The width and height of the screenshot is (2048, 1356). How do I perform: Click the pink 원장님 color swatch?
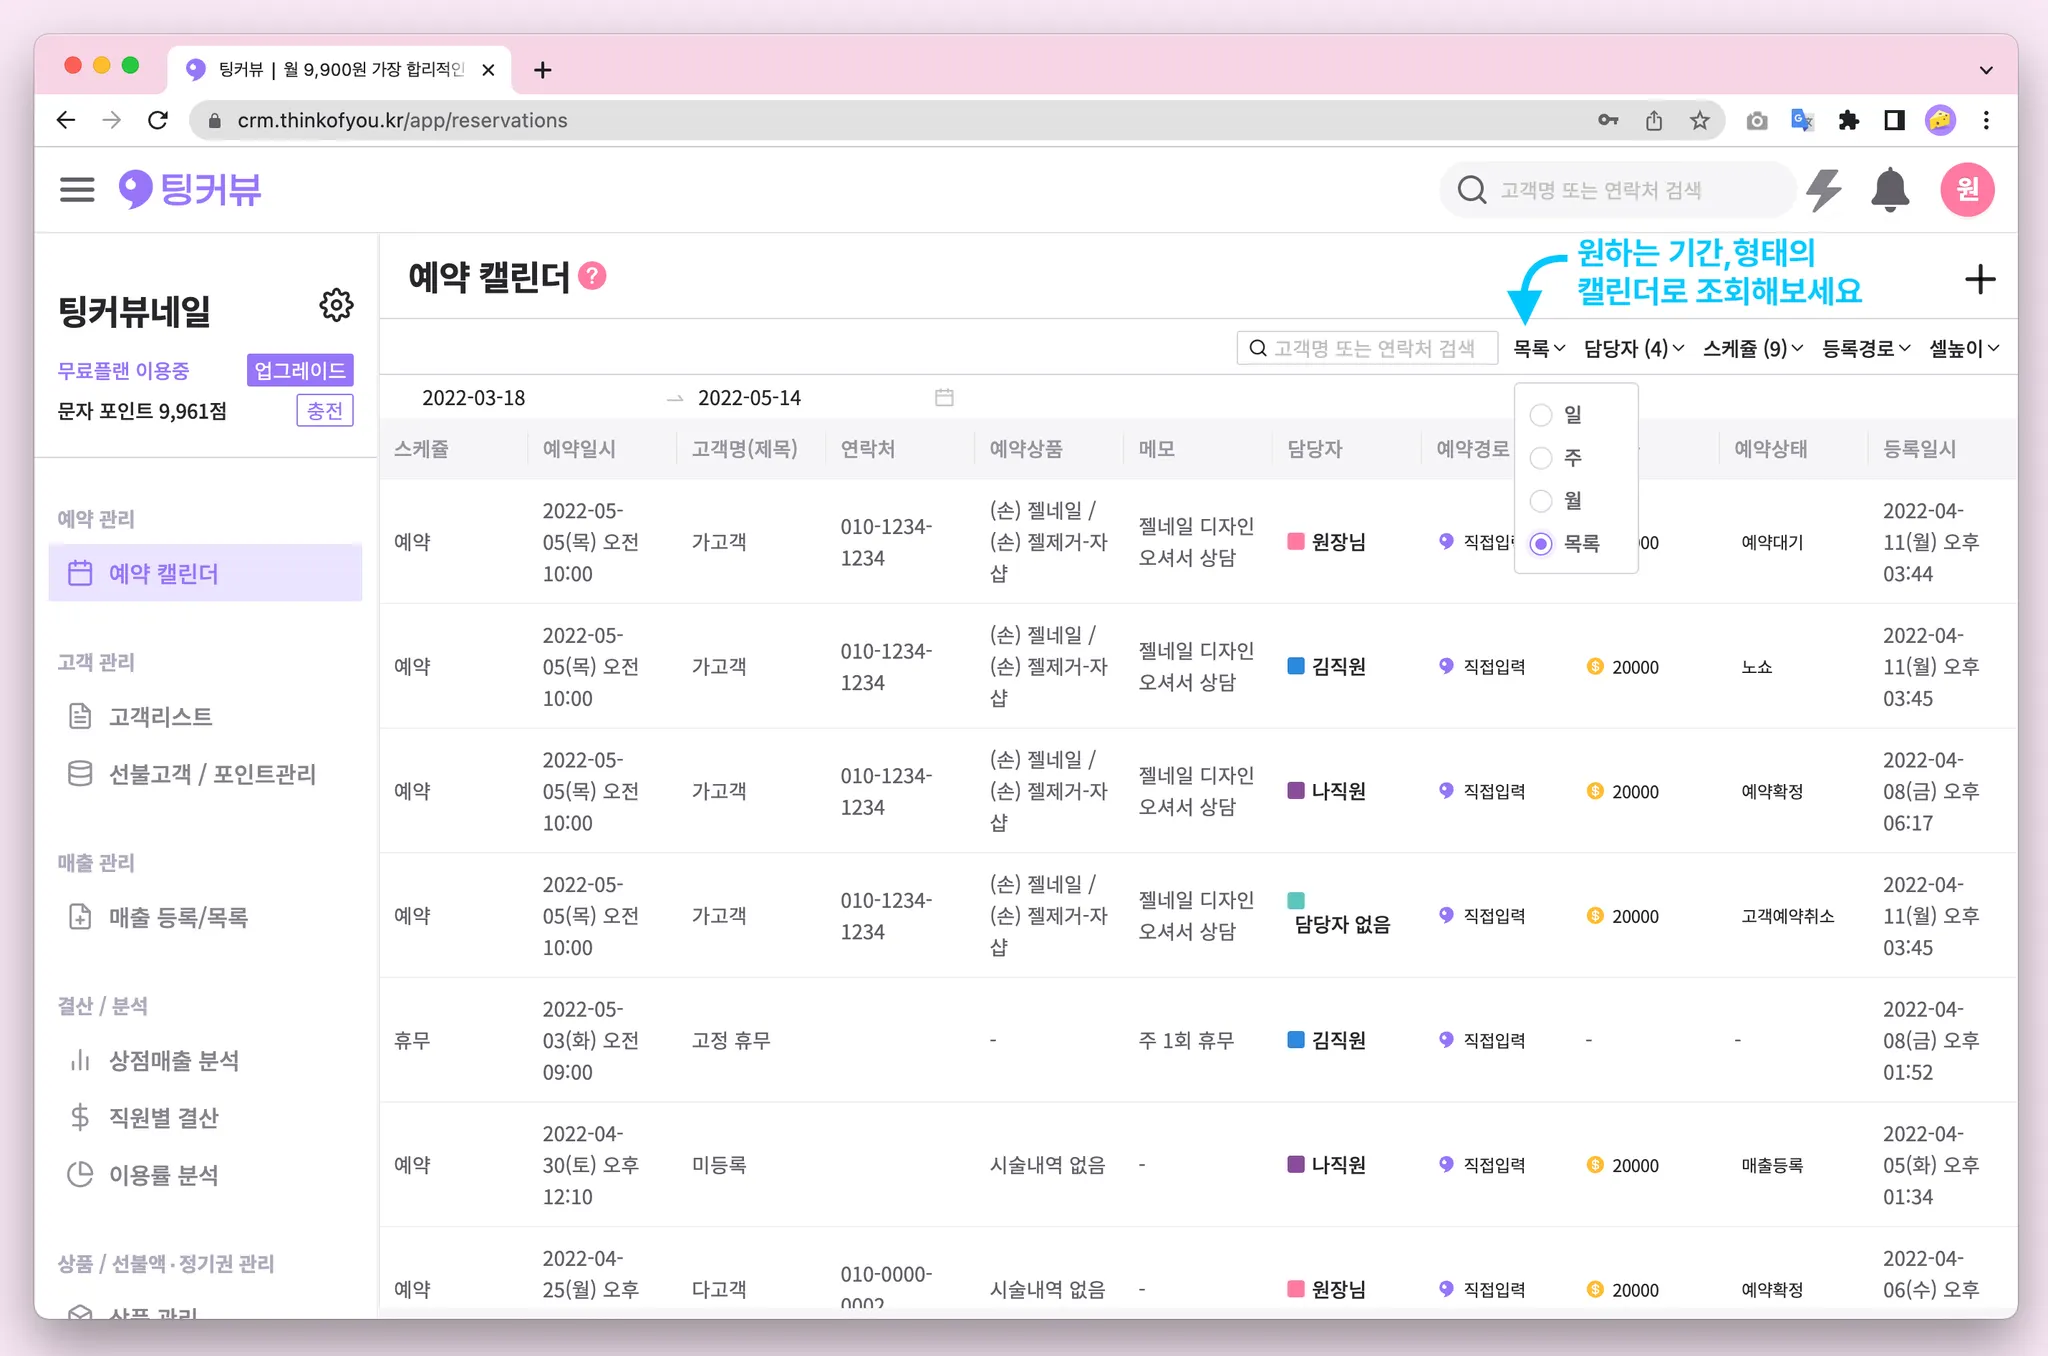(x=1296, y=541)
